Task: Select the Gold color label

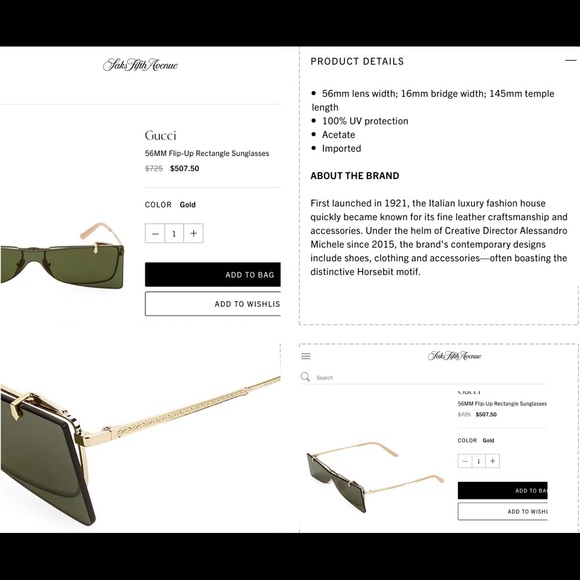Action: click(188, 205)
